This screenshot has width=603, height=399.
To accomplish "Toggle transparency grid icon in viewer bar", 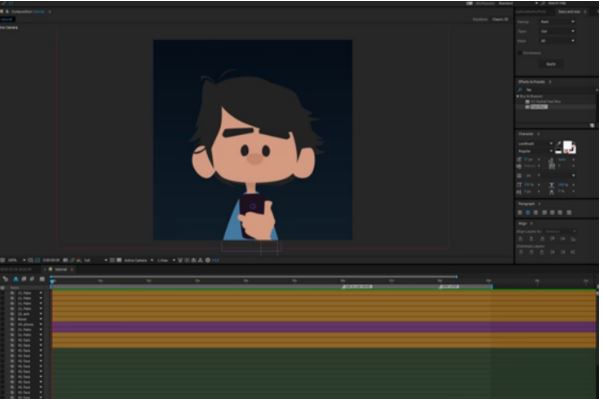I will (118, 260).
